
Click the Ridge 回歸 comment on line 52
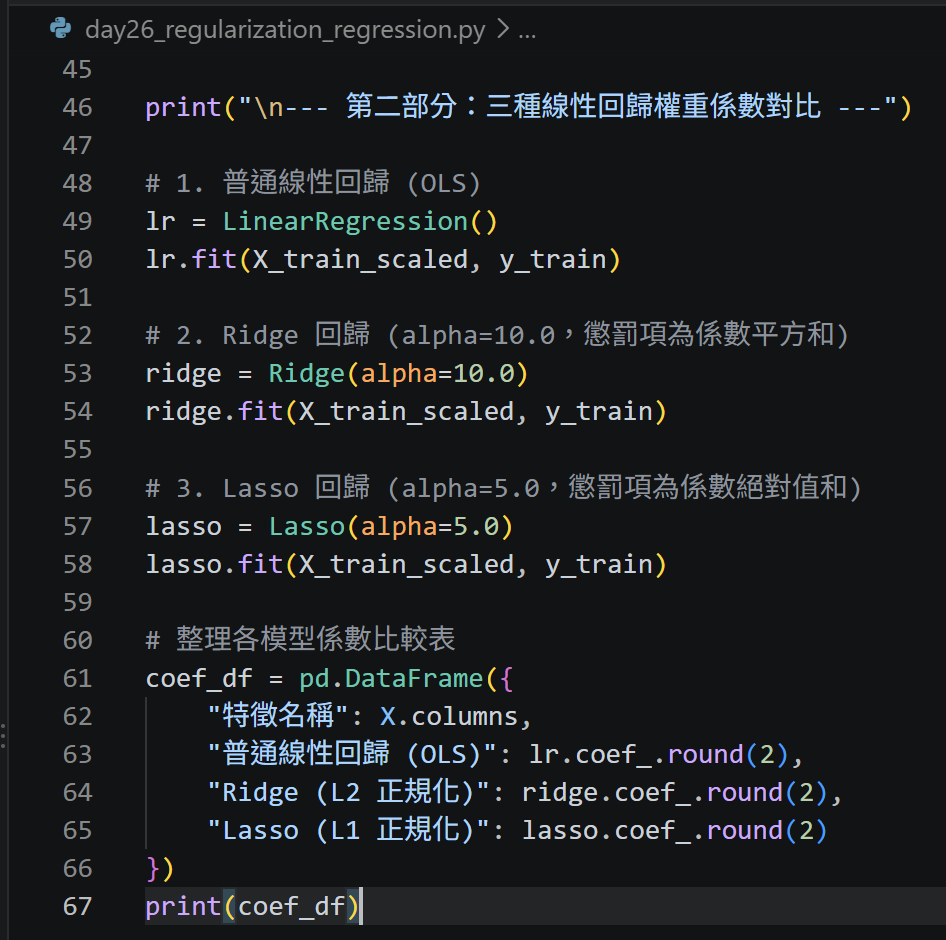497,335
